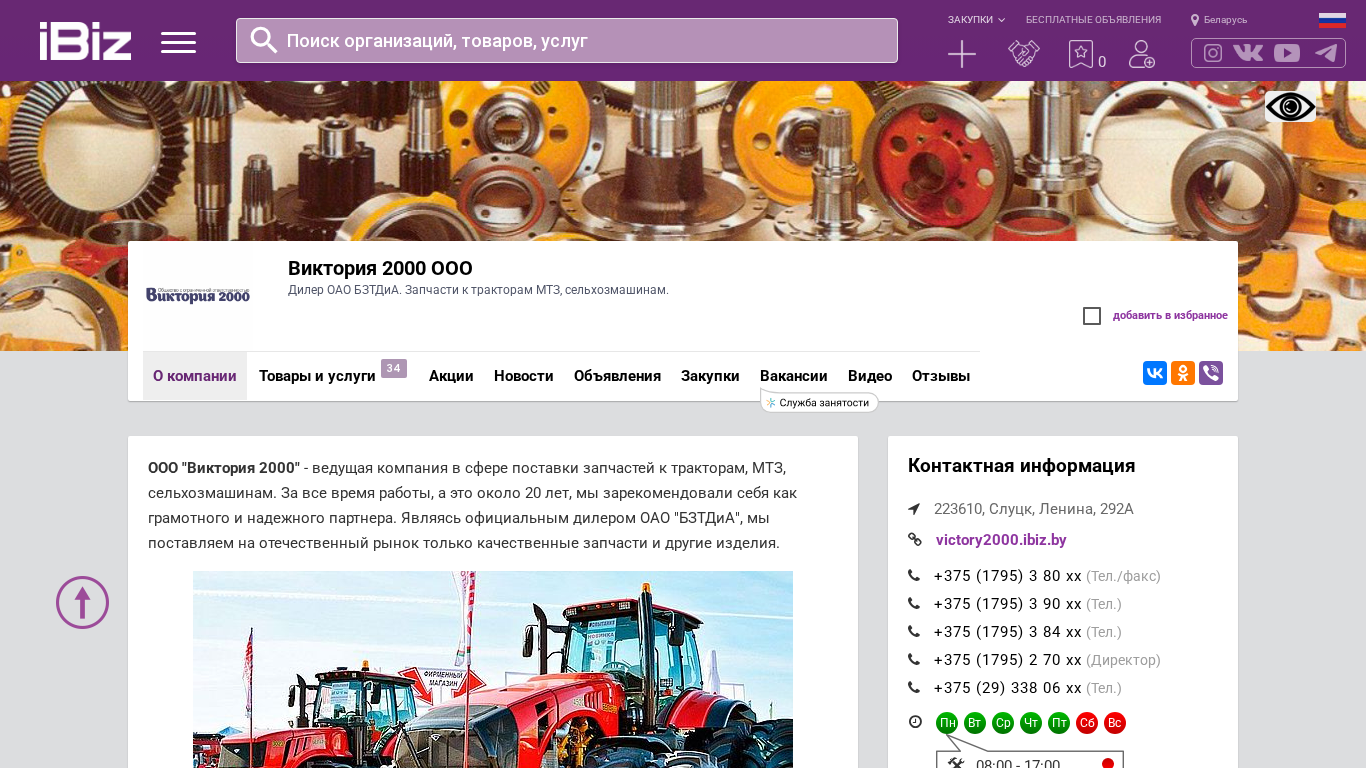Open the hamburger main menu
1366x768 pixels.
[178, 42]
